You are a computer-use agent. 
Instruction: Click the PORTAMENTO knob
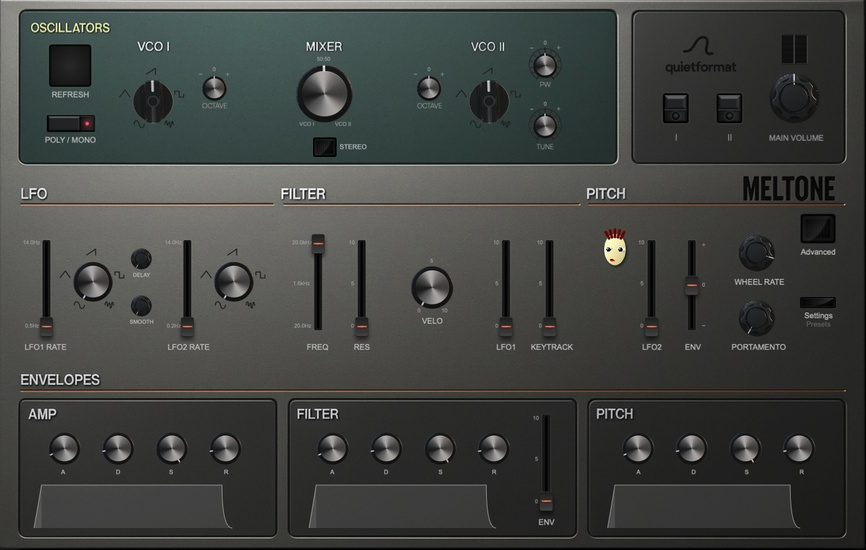757,318
